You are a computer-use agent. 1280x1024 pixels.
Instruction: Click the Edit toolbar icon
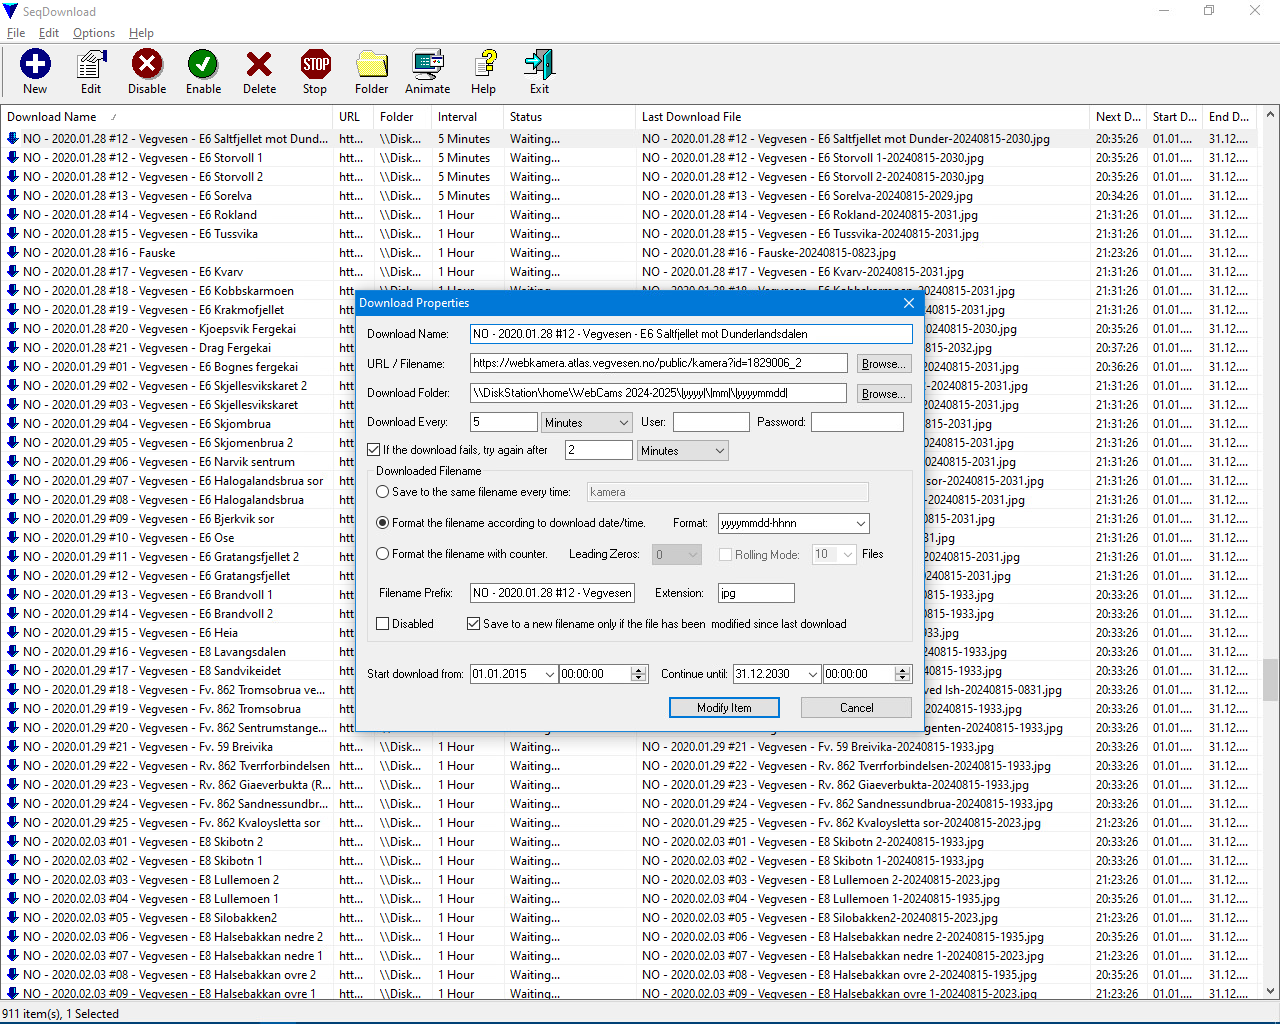pos(91,66)
